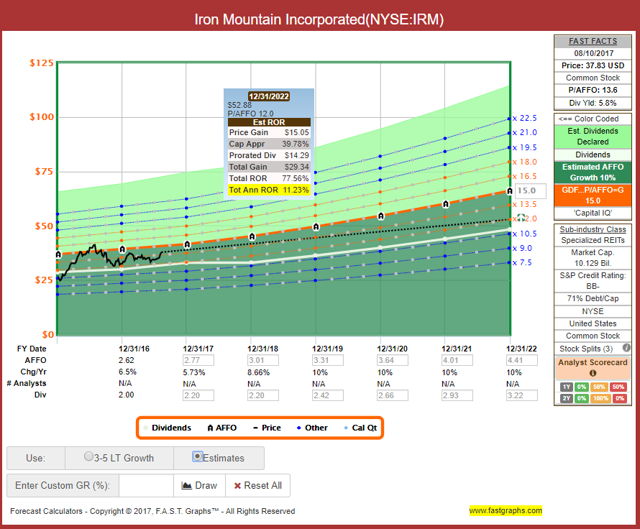Click the red 0% badge in 2Y row
The image size is (640, 529).
click(620, 398)
